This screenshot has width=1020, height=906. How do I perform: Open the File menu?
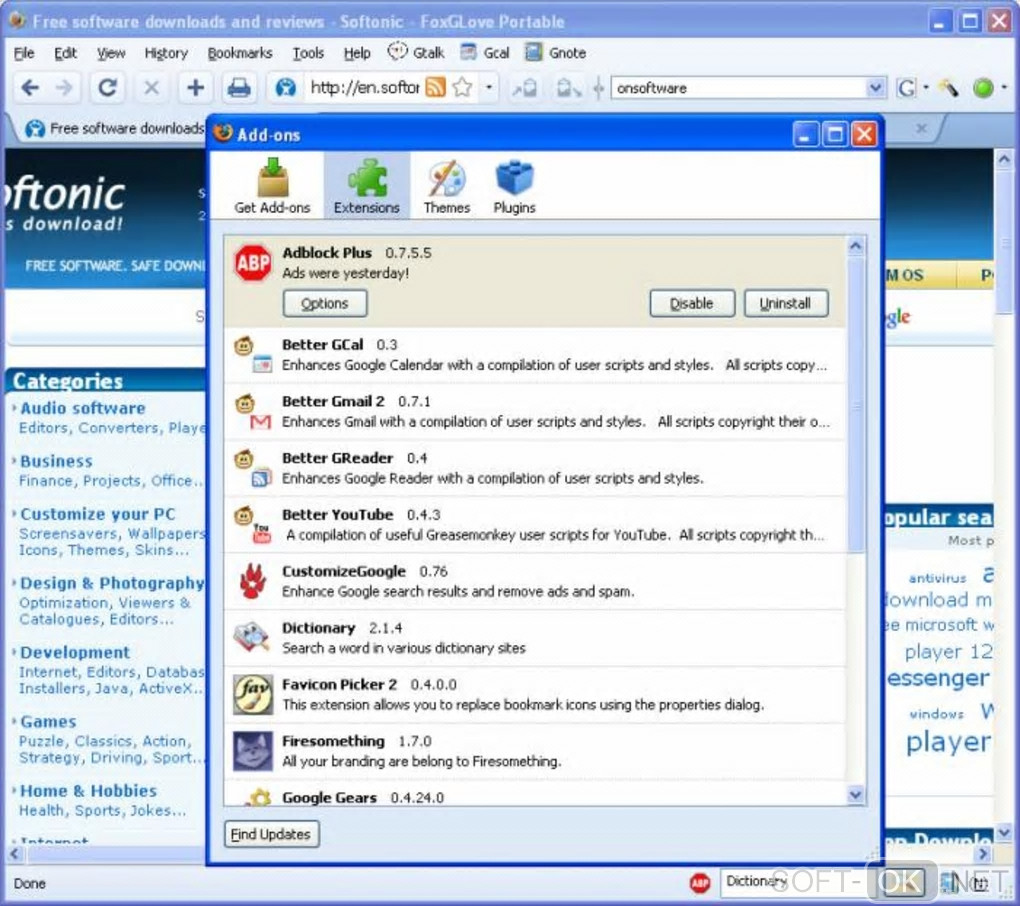pyautogui.click(x=24, y=53)
